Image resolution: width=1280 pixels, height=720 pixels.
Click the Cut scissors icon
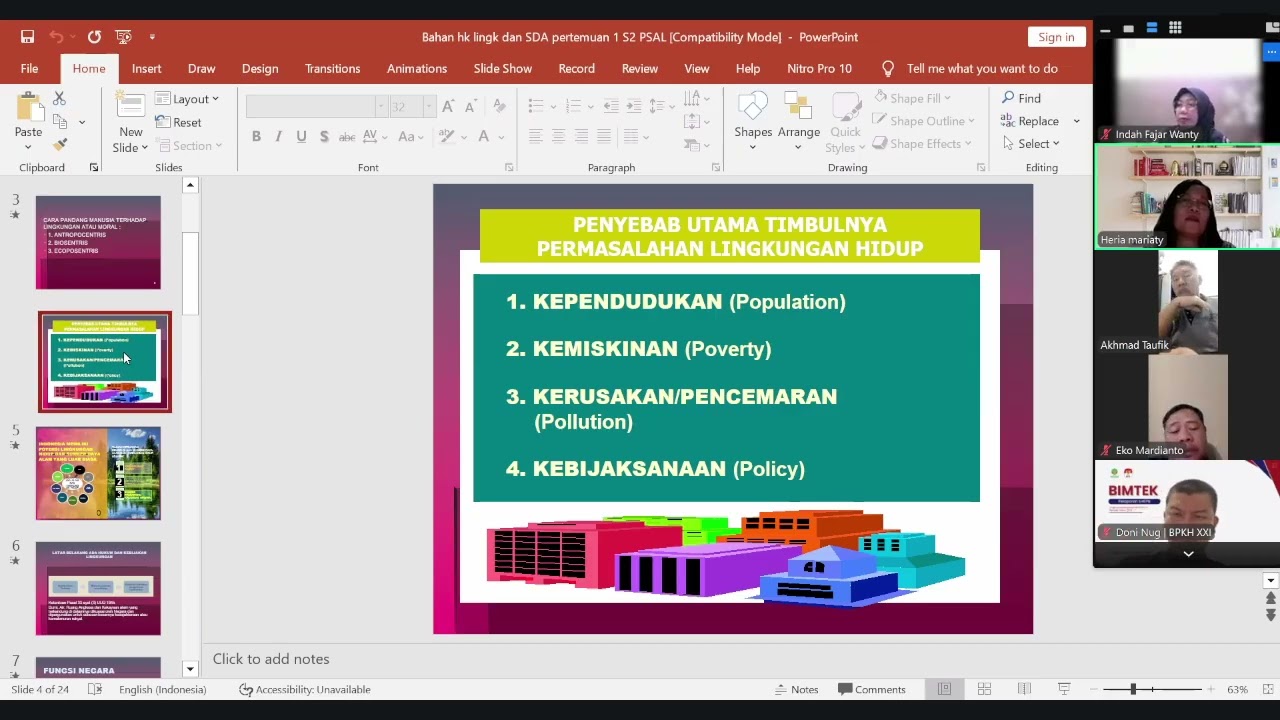59,98
